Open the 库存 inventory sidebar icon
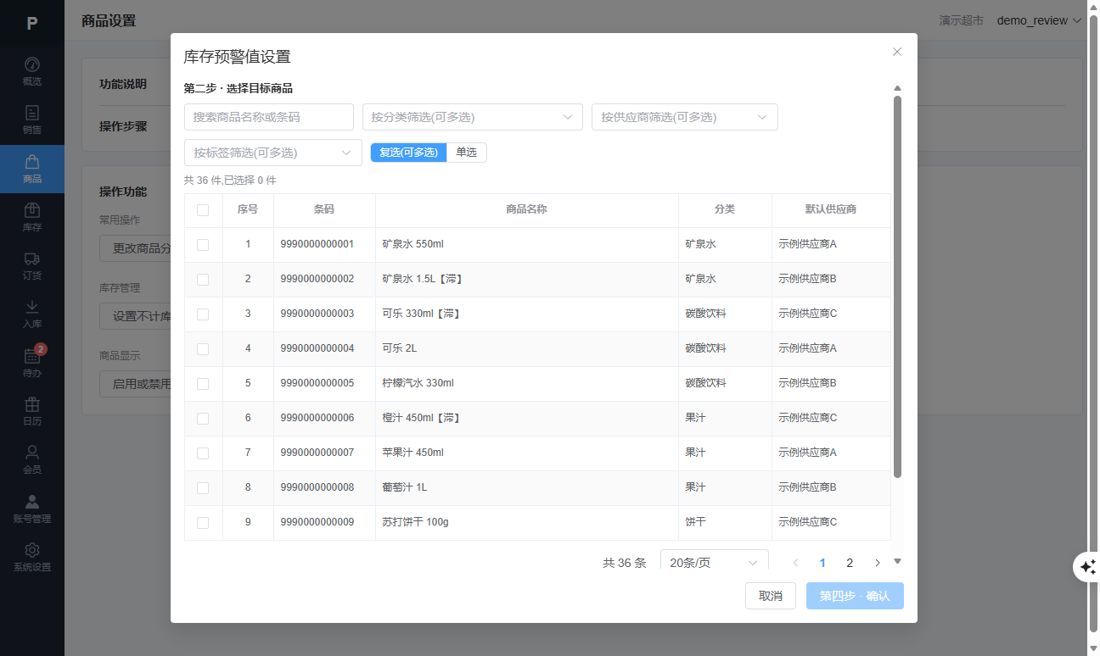1100x656 pixels. click(x=32, y=217)
